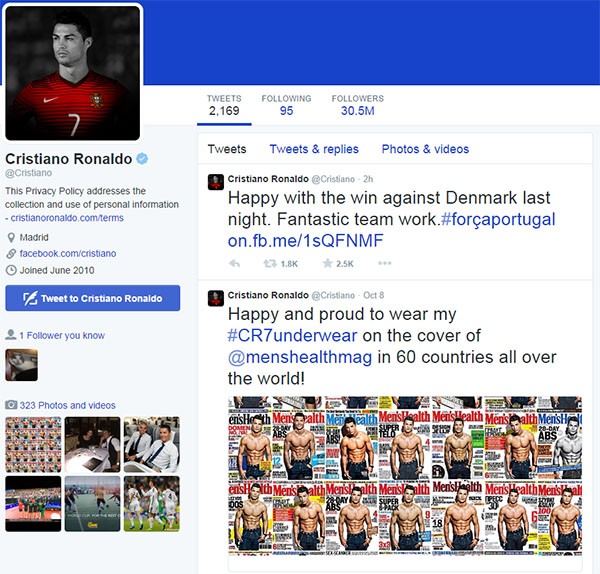Open the large profile picture
The image size is (600, 574).
[x=73, y=73]
